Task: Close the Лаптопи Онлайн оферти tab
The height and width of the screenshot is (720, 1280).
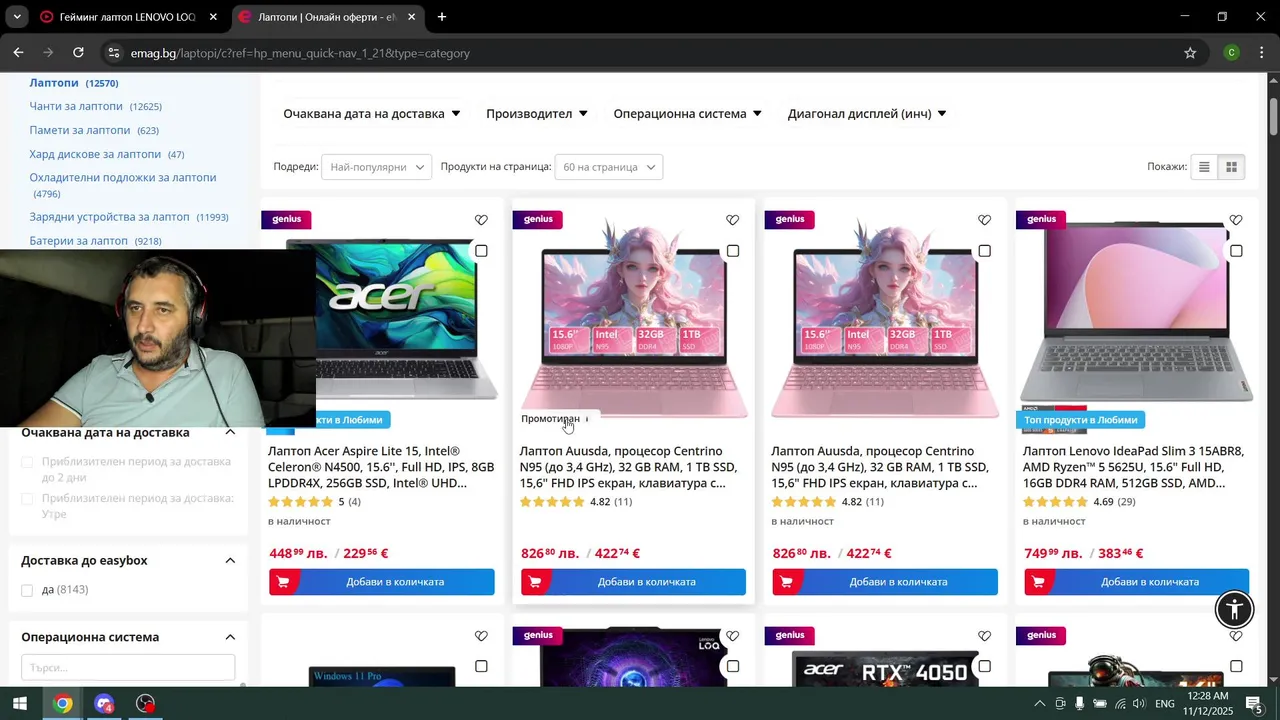Action: (411, 17)
